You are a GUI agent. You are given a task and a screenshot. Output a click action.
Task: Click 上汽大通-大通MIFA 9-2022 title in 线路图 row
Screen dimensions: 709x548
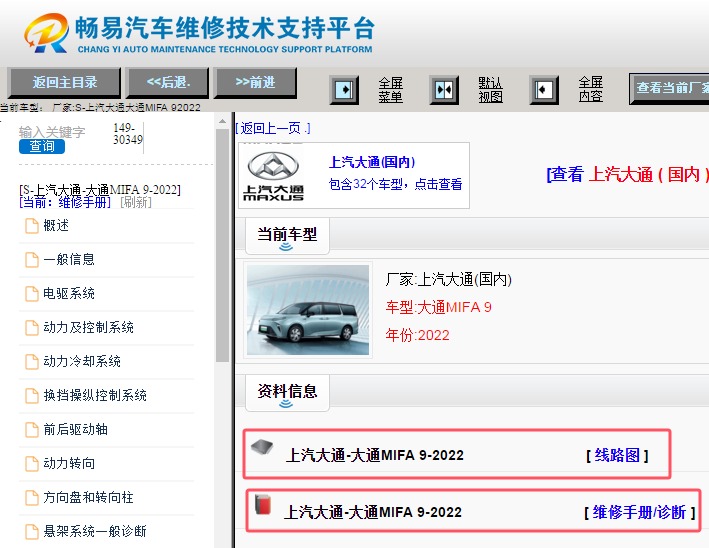coord(375,455)
